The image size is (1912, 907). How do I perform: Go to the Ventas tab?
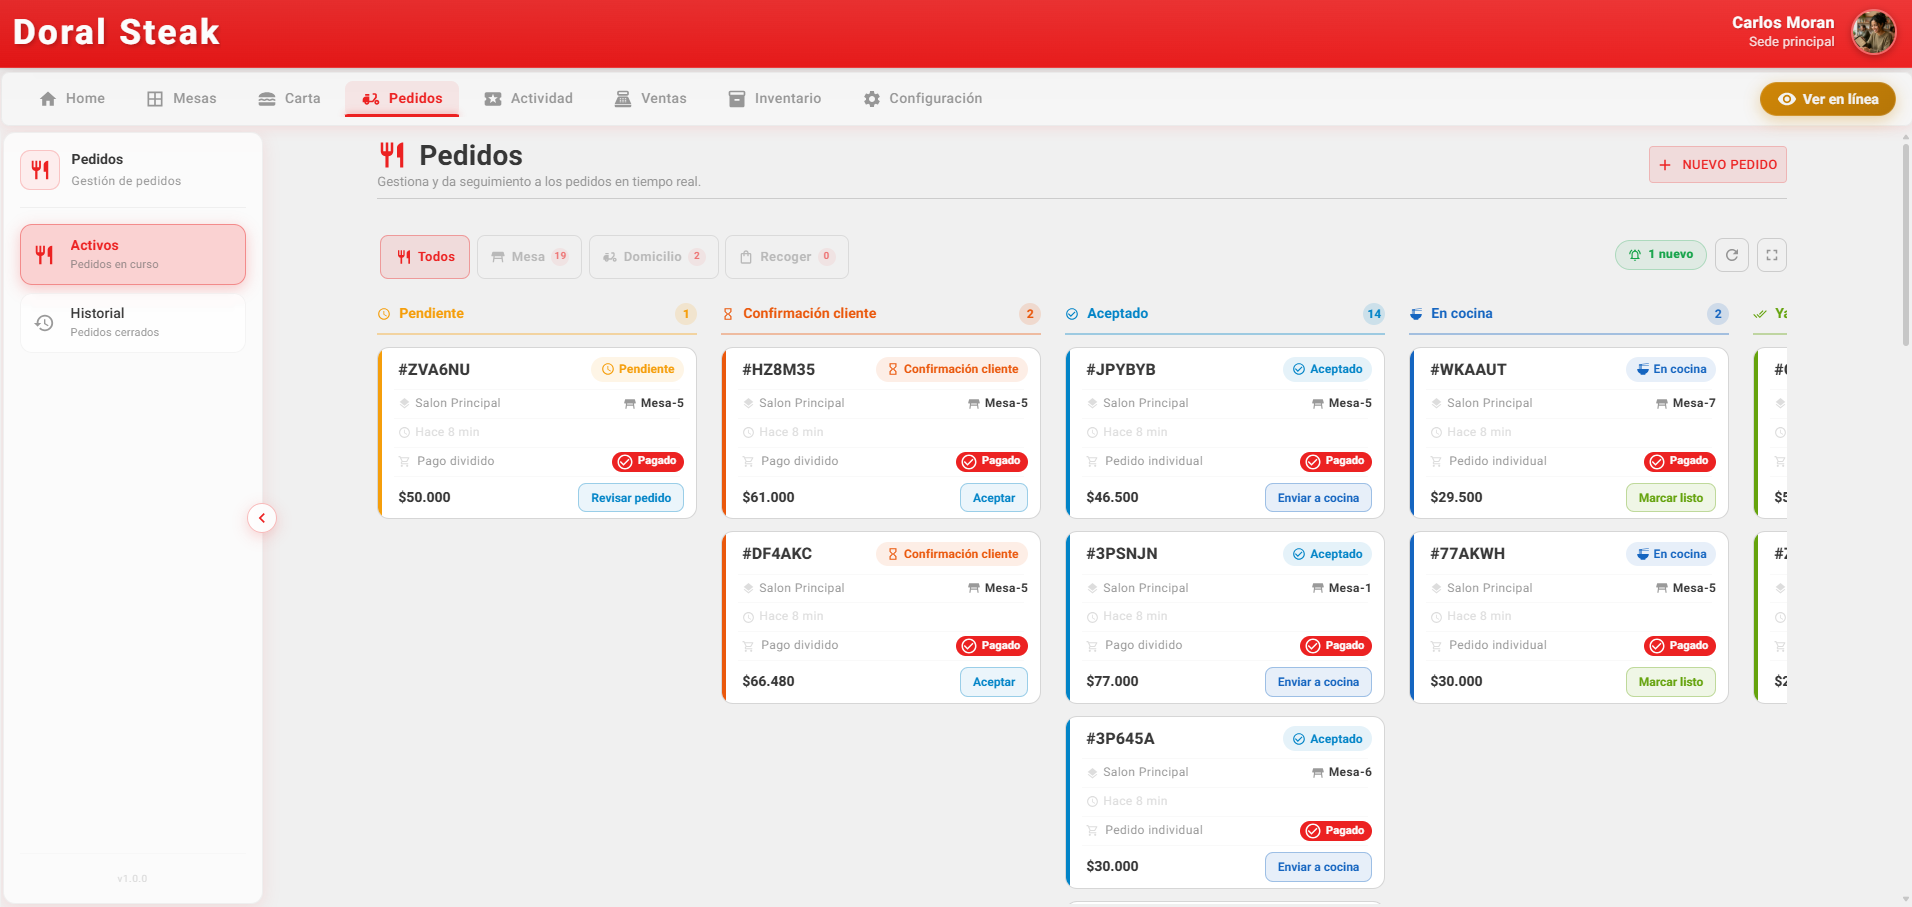pos(651,99)
